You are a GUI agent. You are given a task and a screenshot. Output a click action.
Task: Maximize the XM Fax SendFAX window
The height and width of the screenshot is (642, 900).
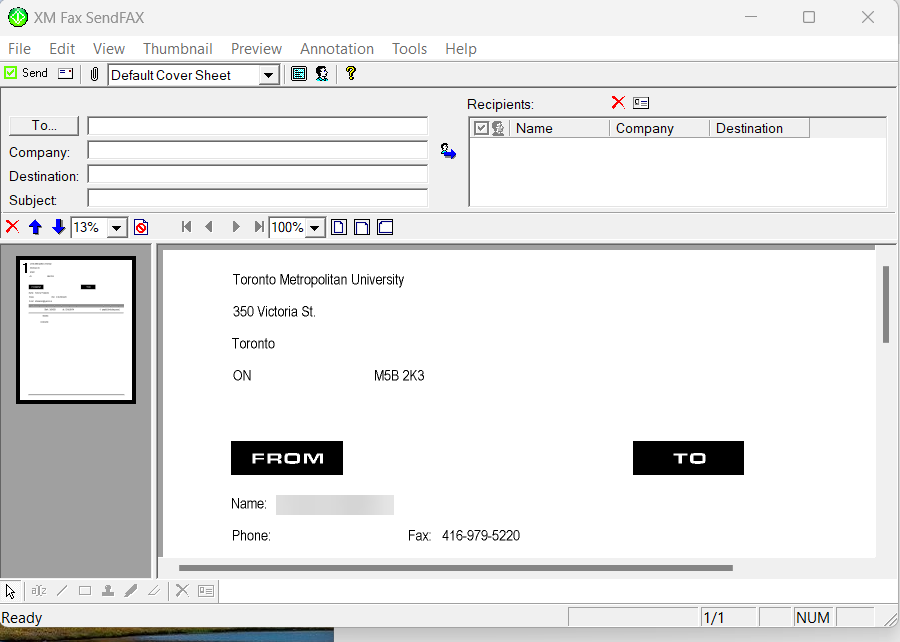809,17
